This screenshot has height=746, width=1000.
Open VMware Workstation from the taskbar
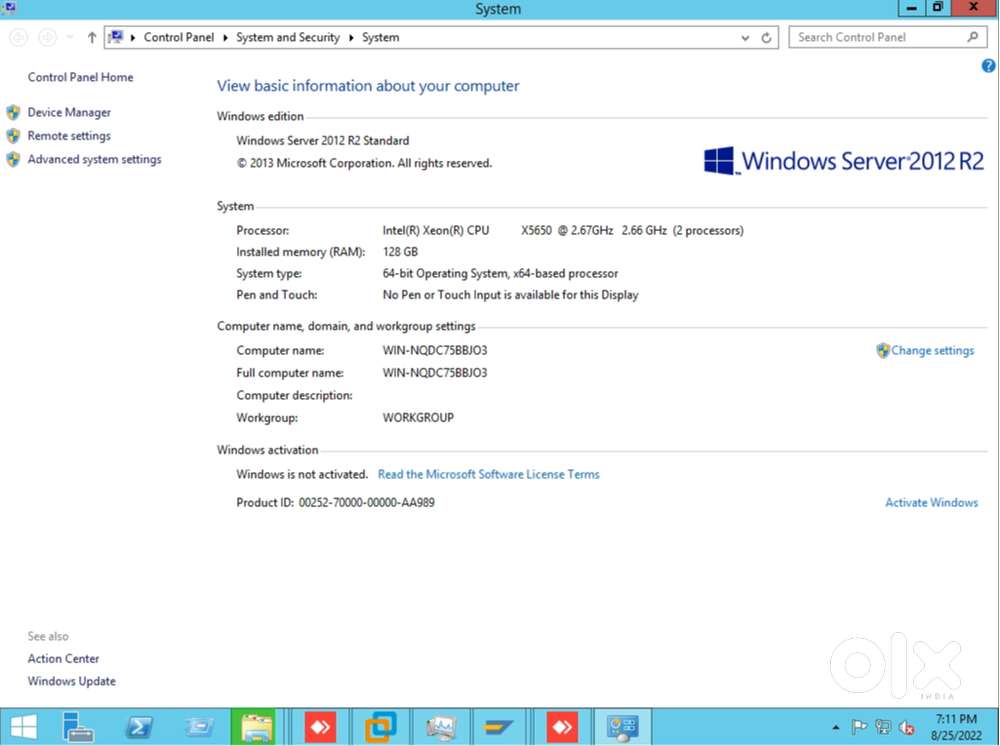click(381, 727)
